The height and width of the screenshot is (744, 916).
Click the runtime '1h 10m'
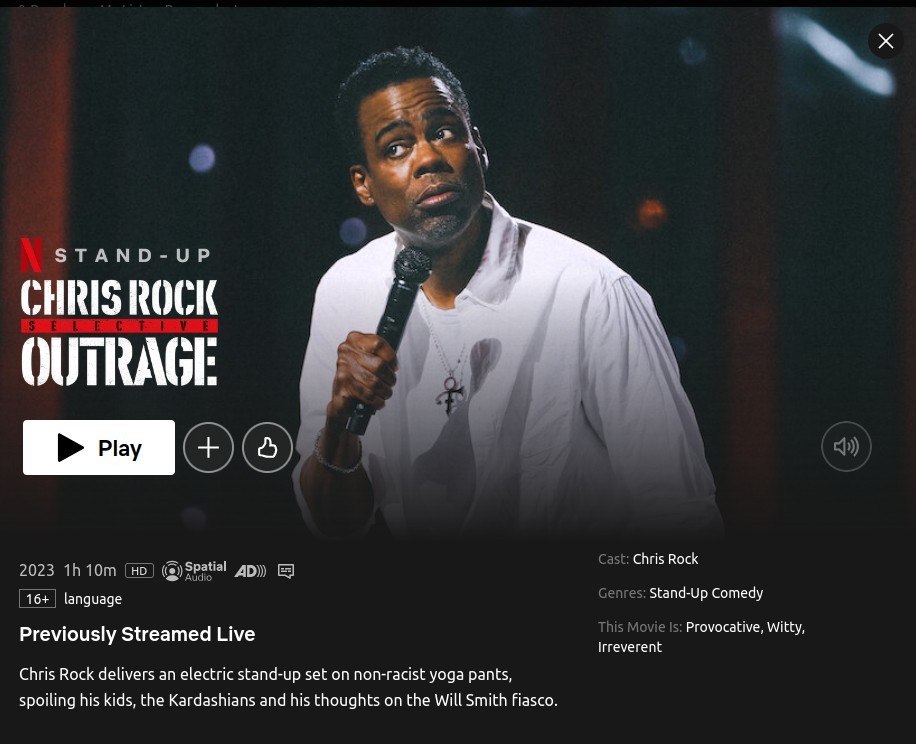(x=90, y=570)
